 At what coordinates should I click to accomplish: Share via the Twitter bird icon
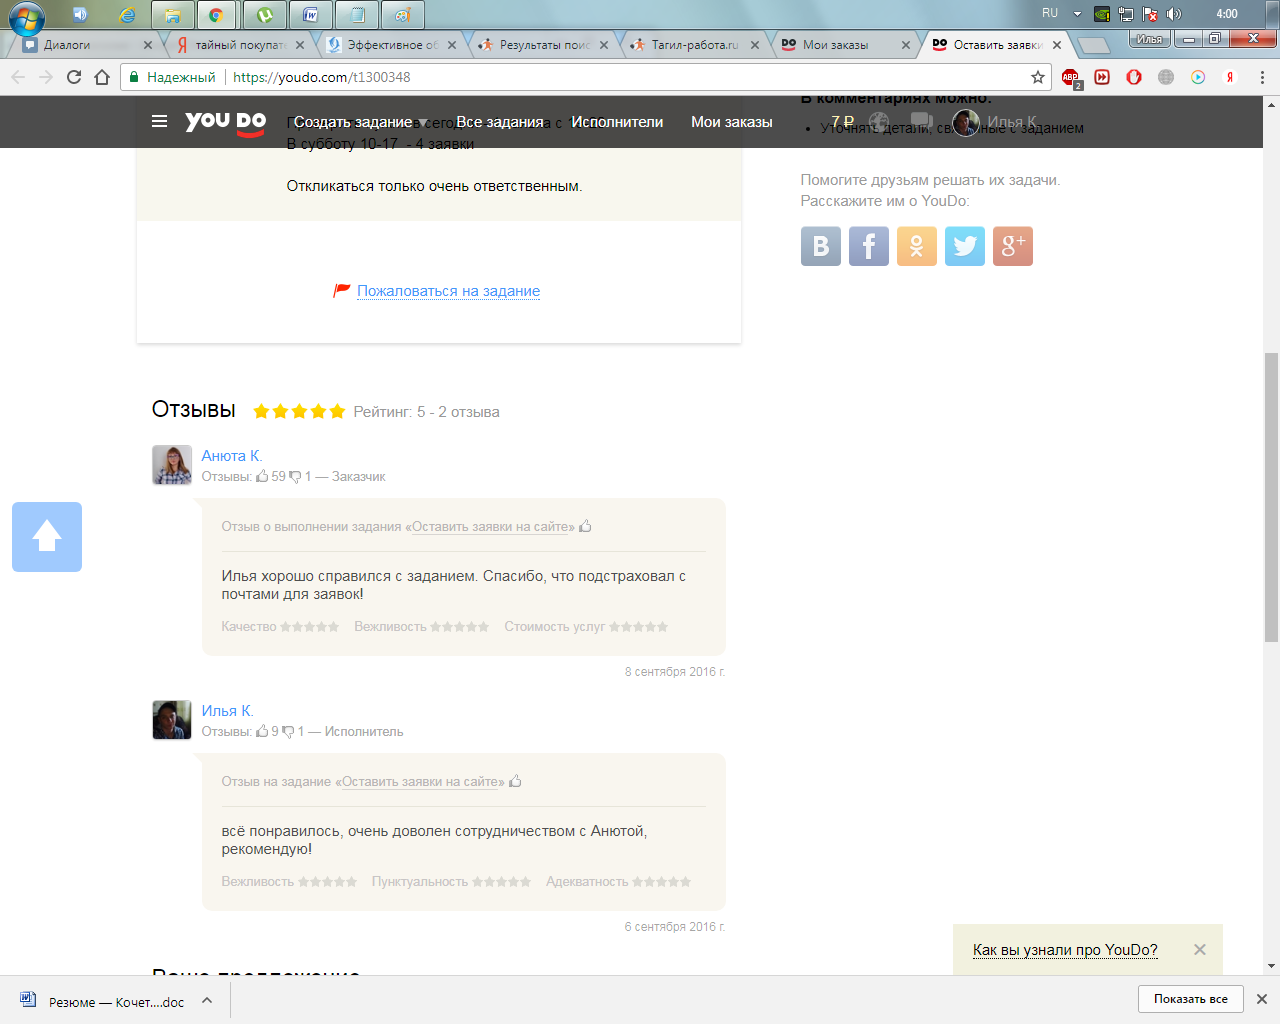pyautogui.click(x=964, y=246)
